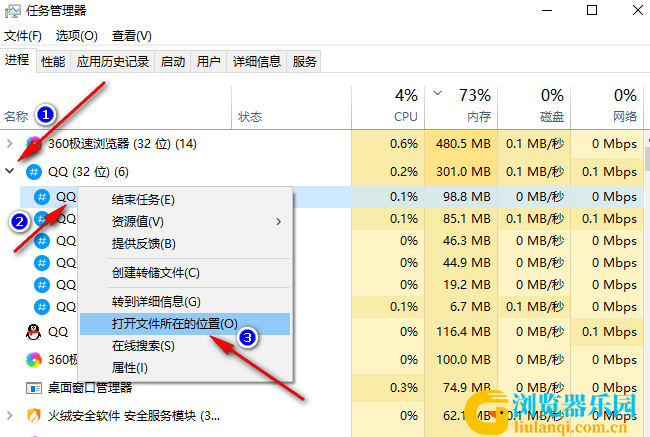Switch to the 服务 tab
The width and height of the screenshot is (650, 437).
point(304,62)
